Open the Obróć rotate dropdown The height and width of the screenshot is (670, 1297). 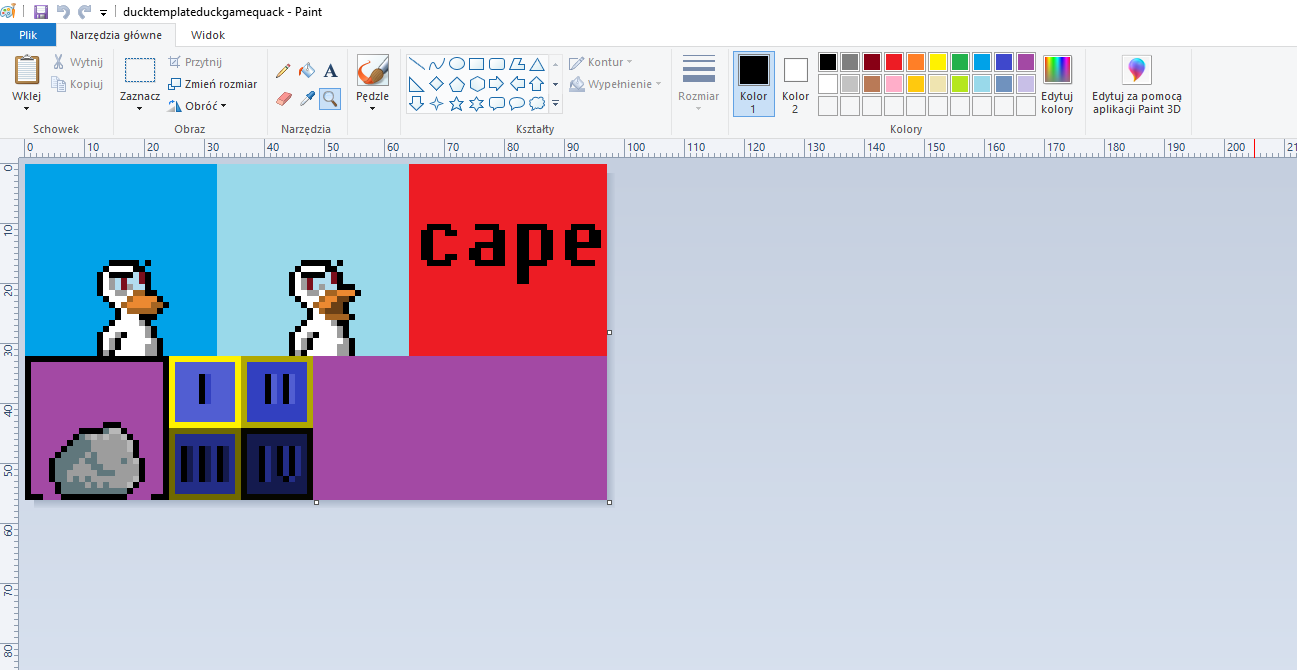pyautogui.click(x=198, y=106)
